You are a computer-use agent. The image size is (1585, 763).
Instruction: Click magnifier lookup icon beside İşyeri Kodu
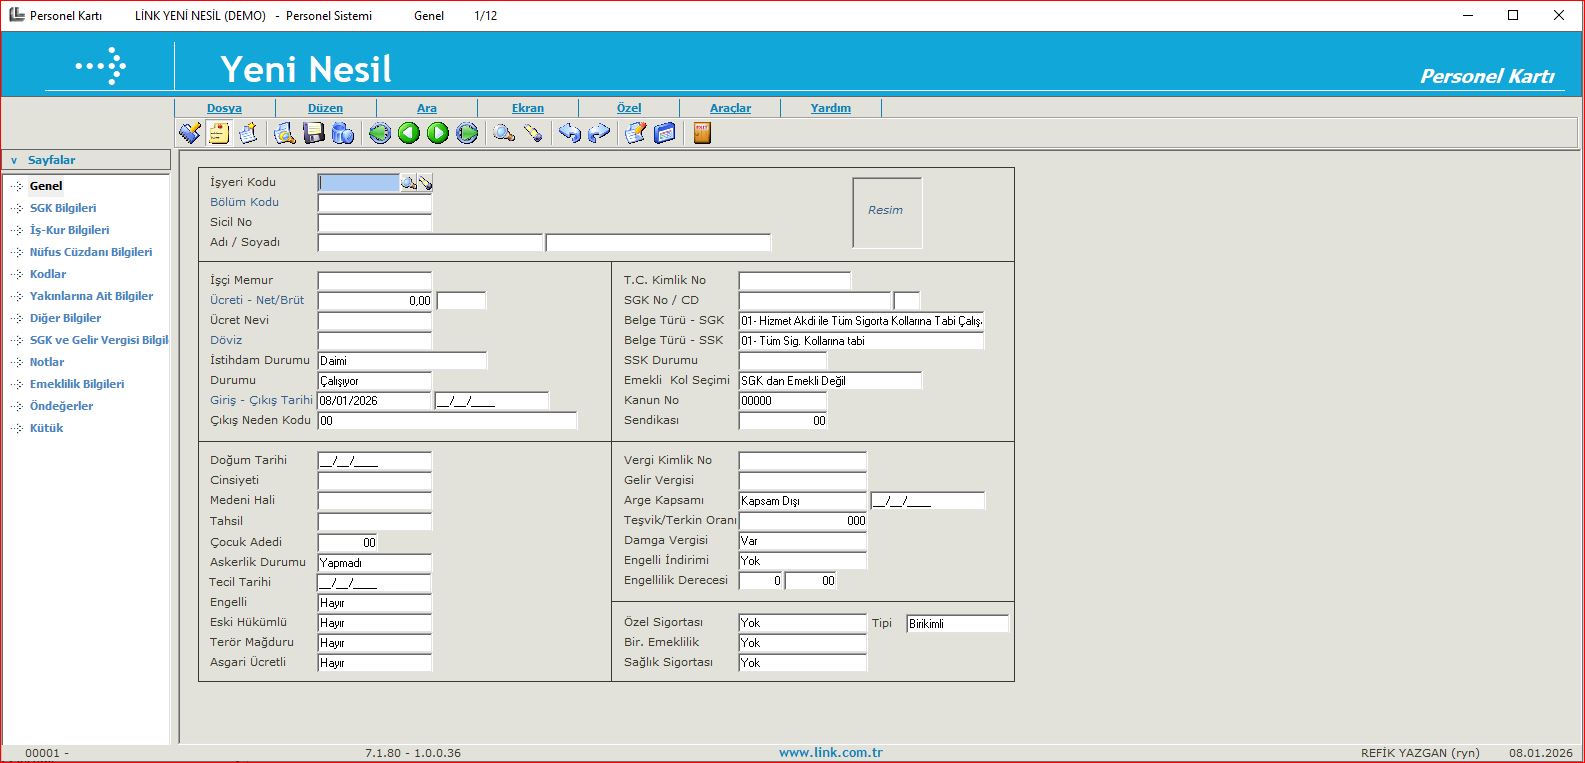408,183
